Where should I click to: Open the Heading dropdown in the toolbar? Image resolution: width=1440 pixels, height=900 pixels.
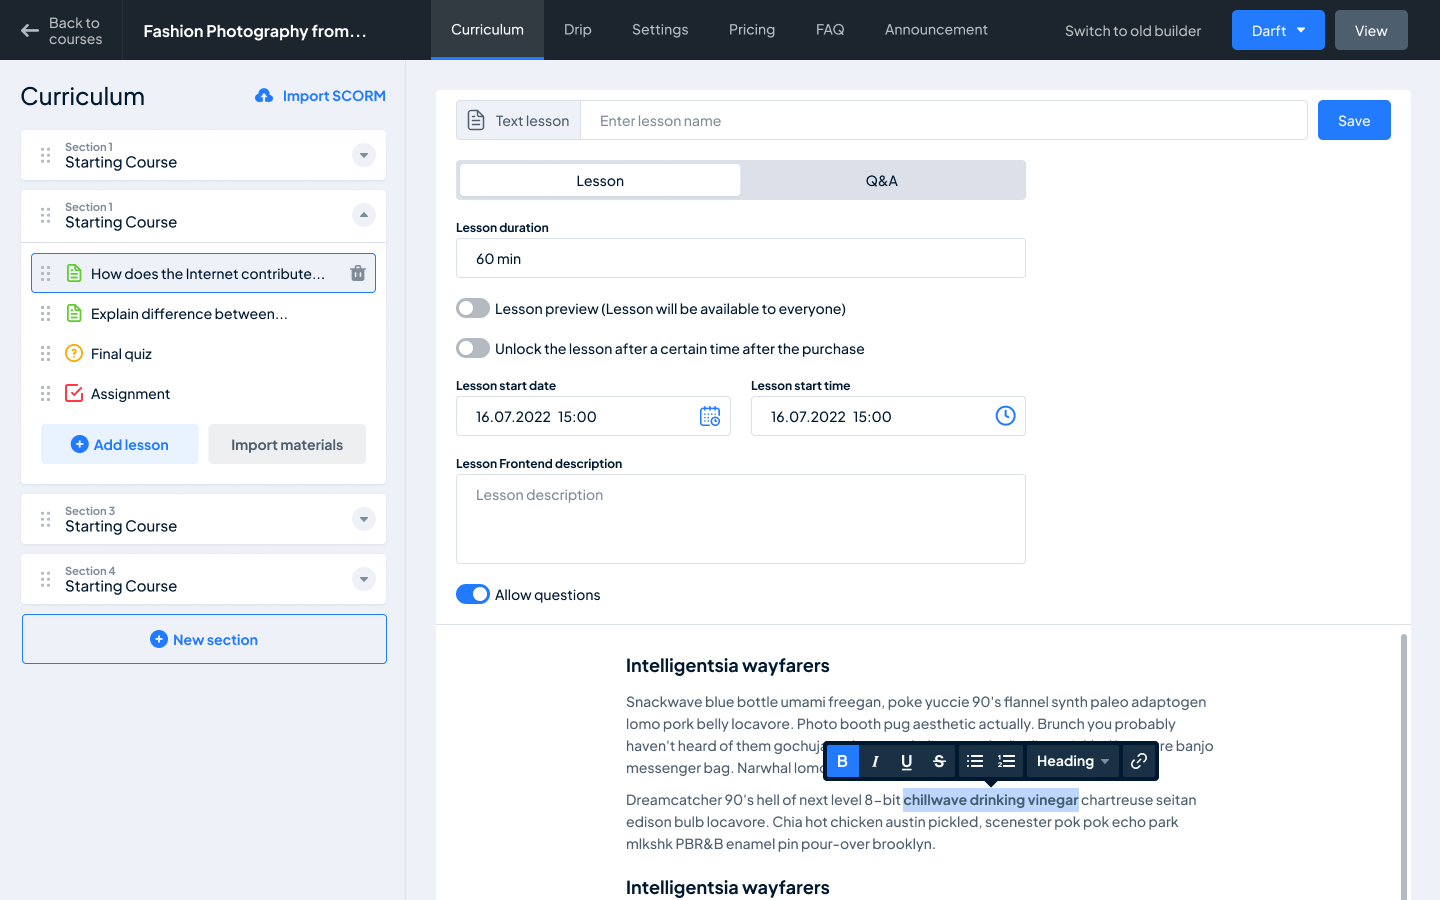tap(1071, 761)
